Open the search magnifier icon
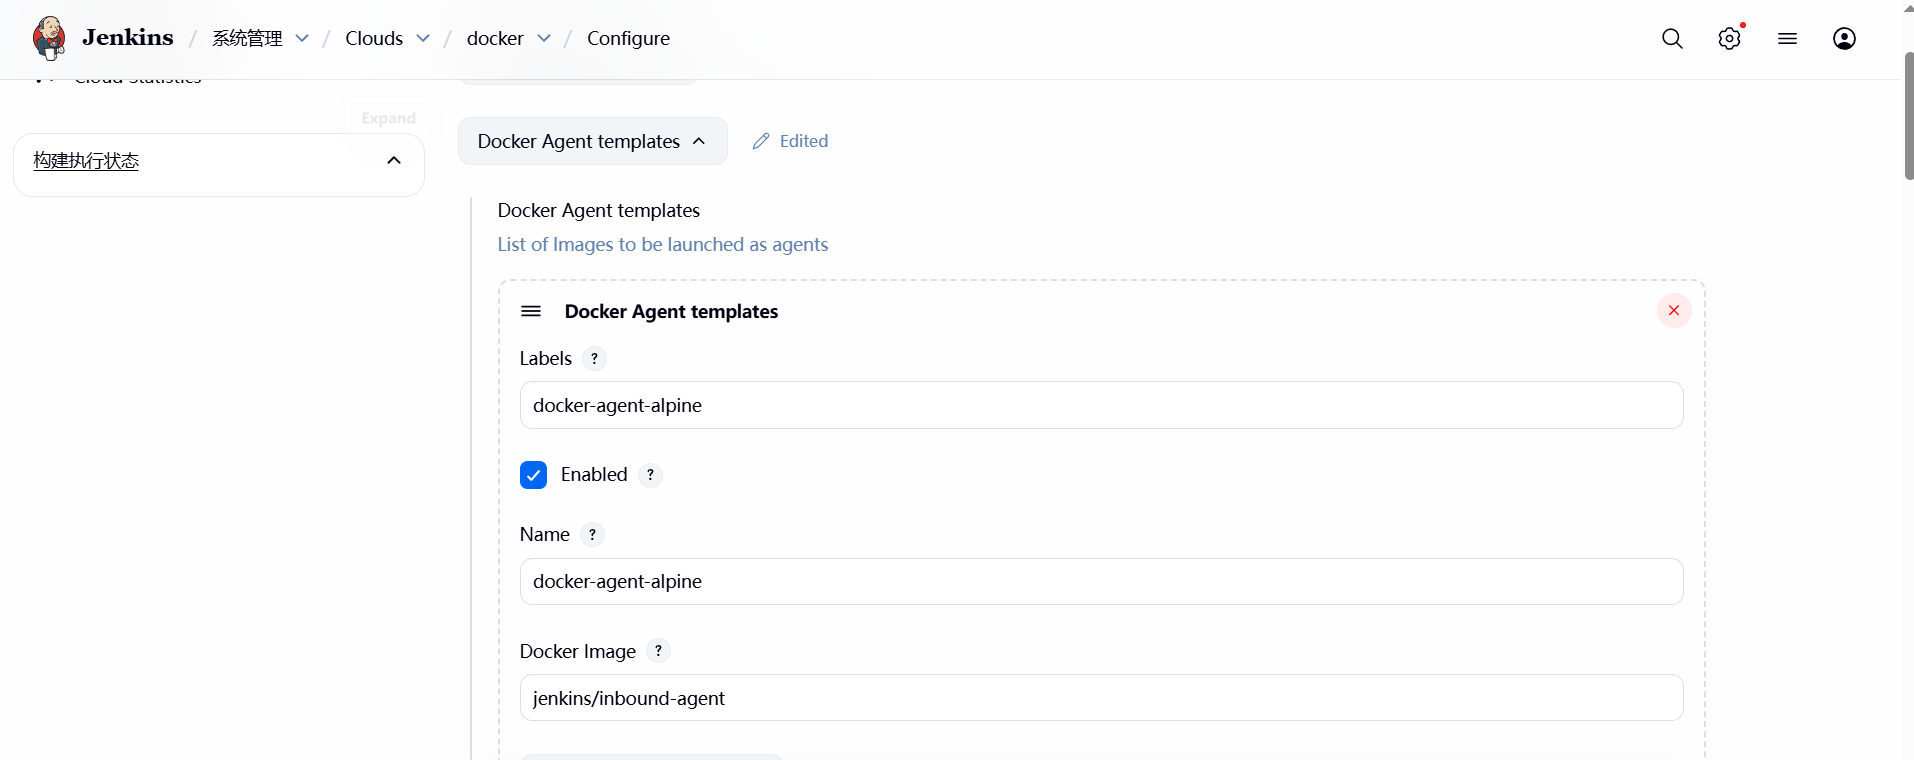The width and height of the screenshot is (1914, 760). (1672, 38)
